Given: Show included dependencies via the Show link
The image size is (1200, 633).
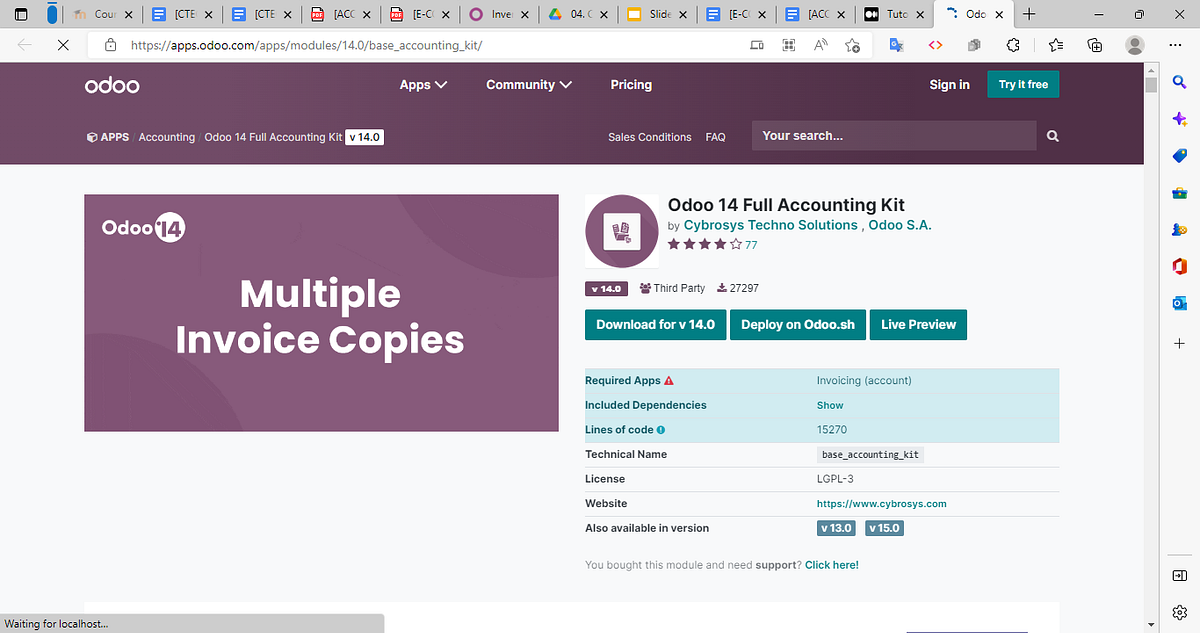Looking at the screenshot, I should tap(829, 405).
